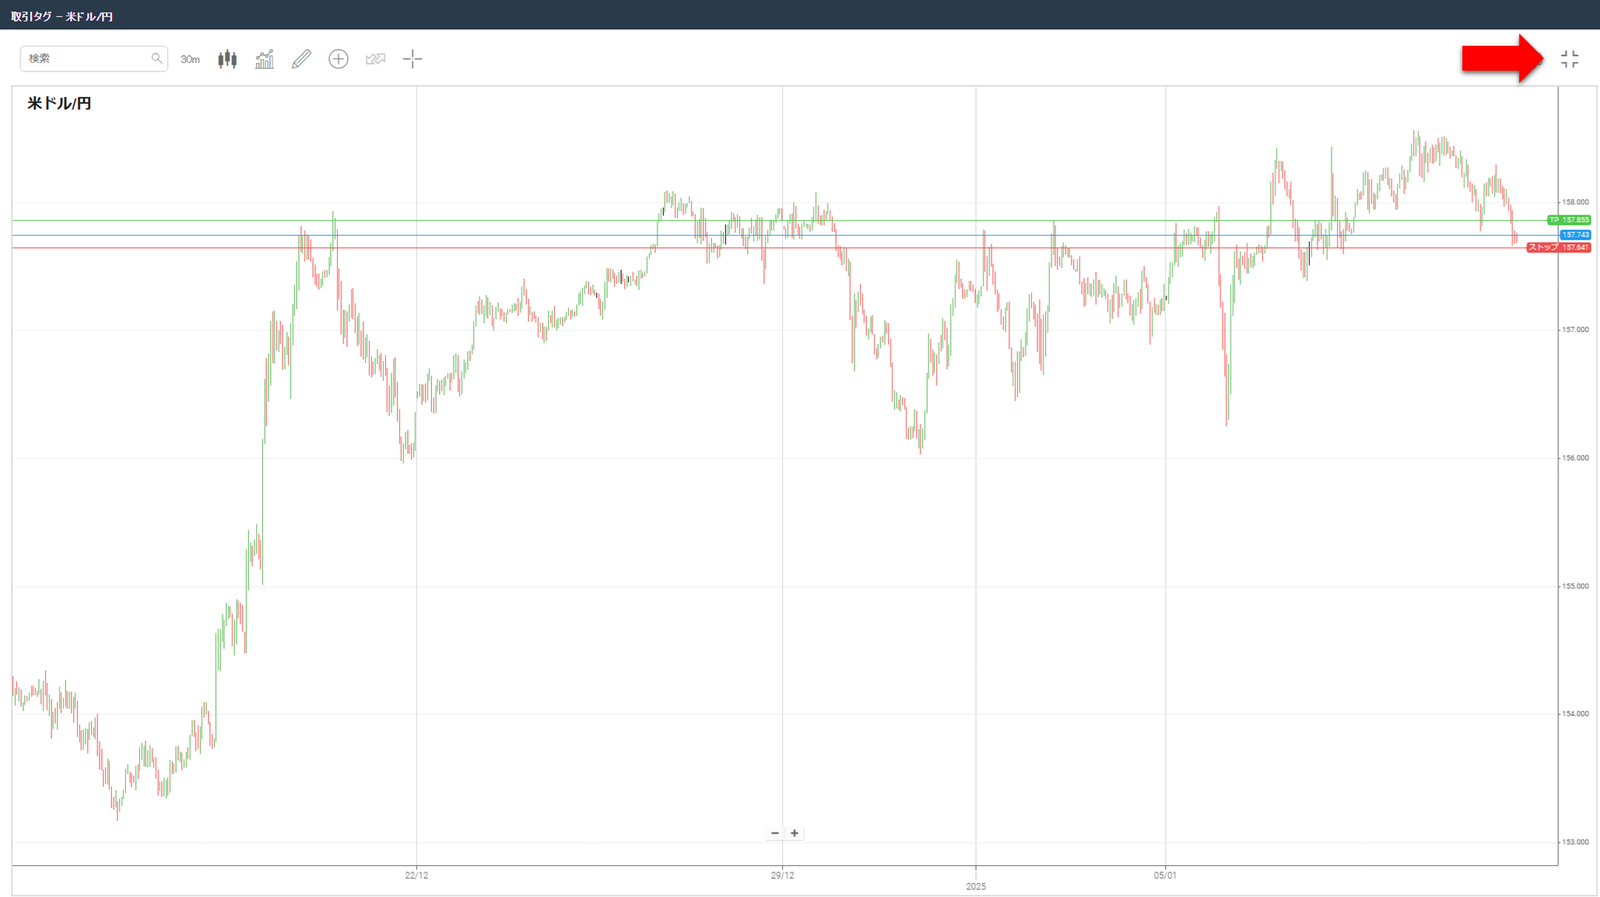Select the green TP 157.855 label
Viewport: 1600px width, 897px height.
pyautogui.click(x=1568, y=220)
